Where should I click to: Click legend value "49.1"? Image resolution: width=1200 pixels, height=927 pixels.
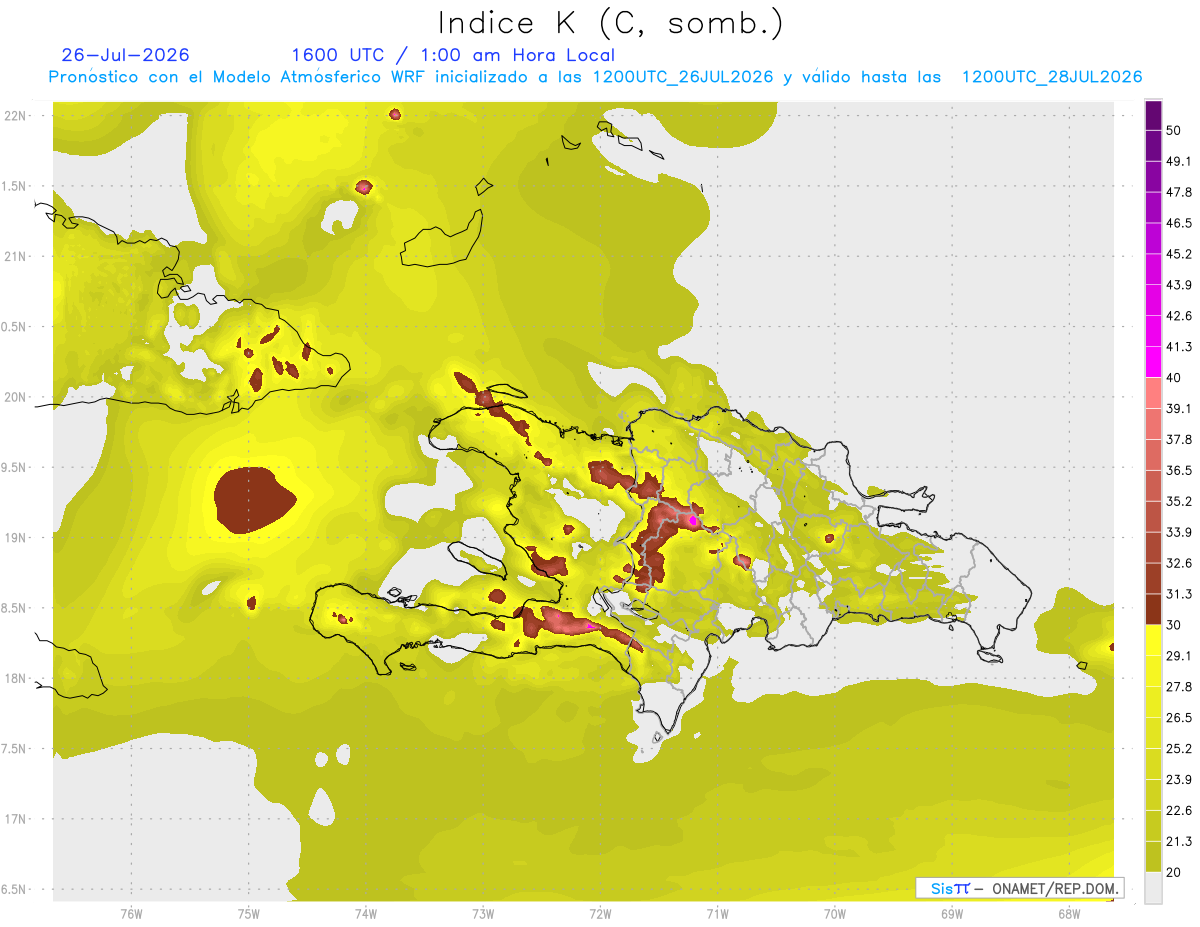[x=1179, y=161]
